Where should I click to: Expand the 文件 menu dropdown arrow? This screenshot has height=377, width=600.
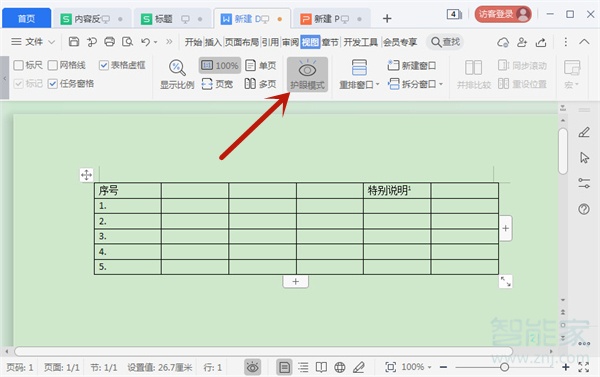tap(52, 42)
